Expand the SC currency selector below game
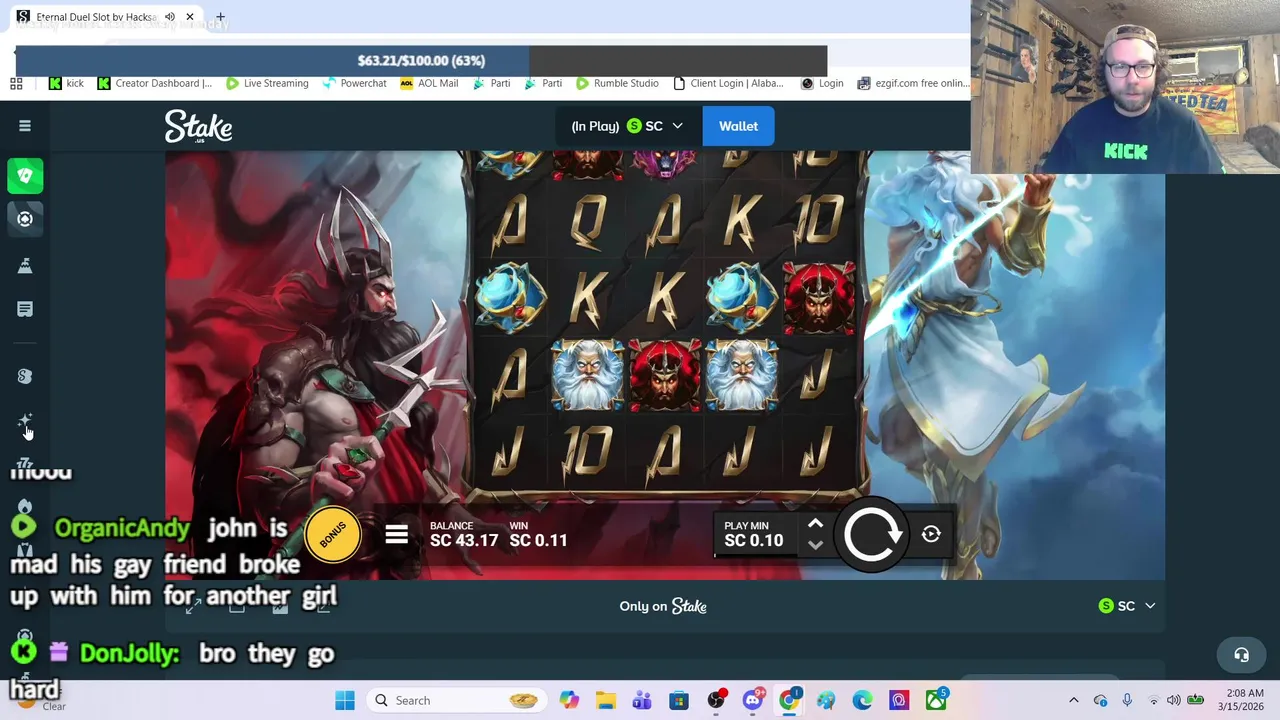1280x720 pixels. (x=1127, y=606)
